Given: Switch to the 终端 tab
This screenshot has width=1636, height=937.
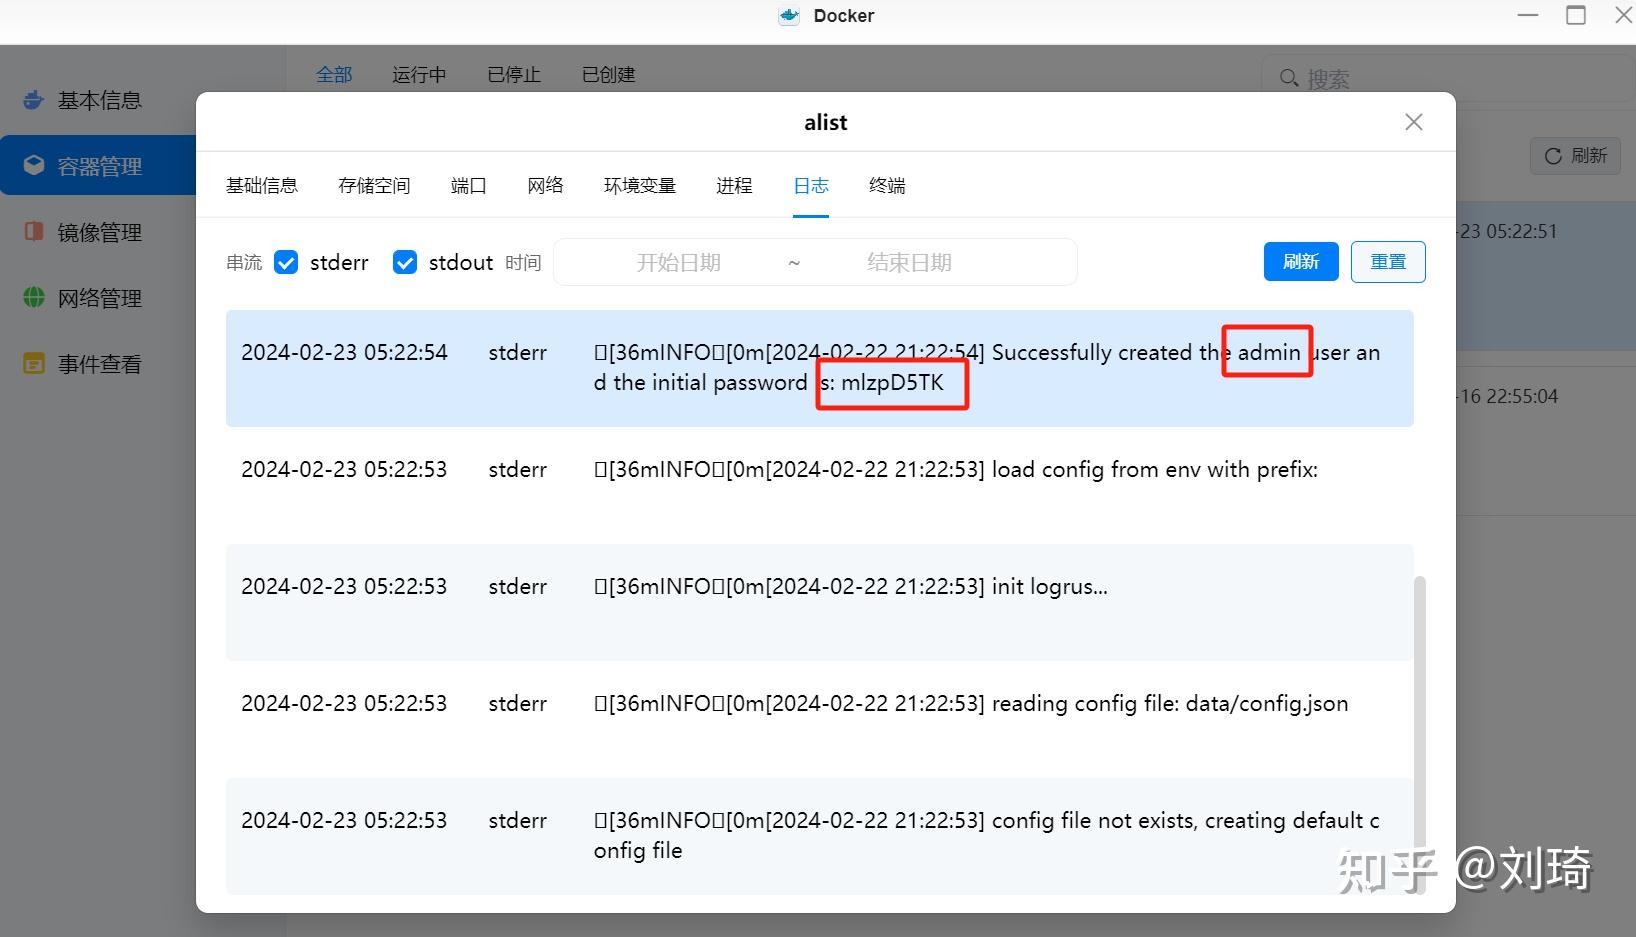Looking at the screenshot, I should [886, 185].
